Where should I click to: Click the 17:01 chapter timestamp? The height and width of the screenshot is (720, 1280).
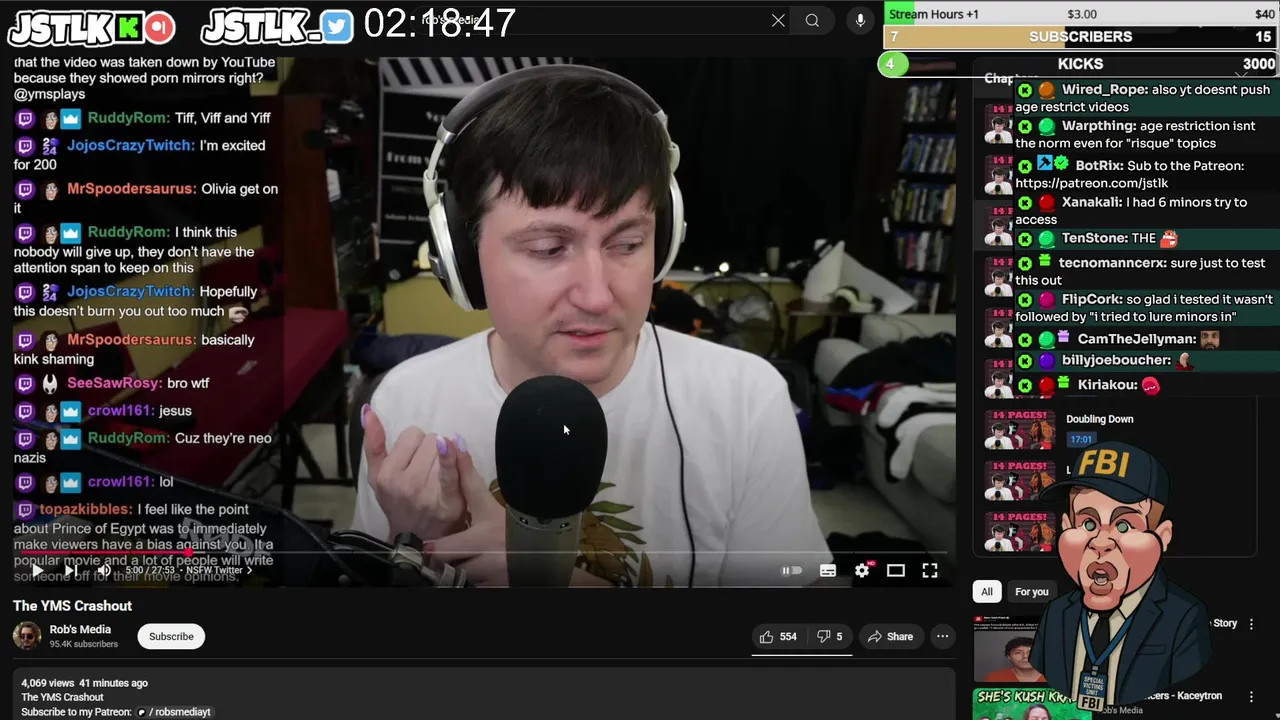click(1081, 439)
